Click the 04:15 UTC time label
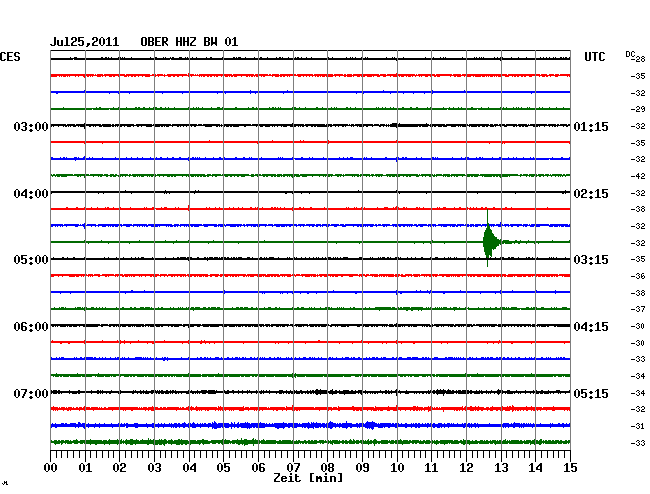Image resolution: width=650 pixels, height=494 pixels. [x=591, y=327]
